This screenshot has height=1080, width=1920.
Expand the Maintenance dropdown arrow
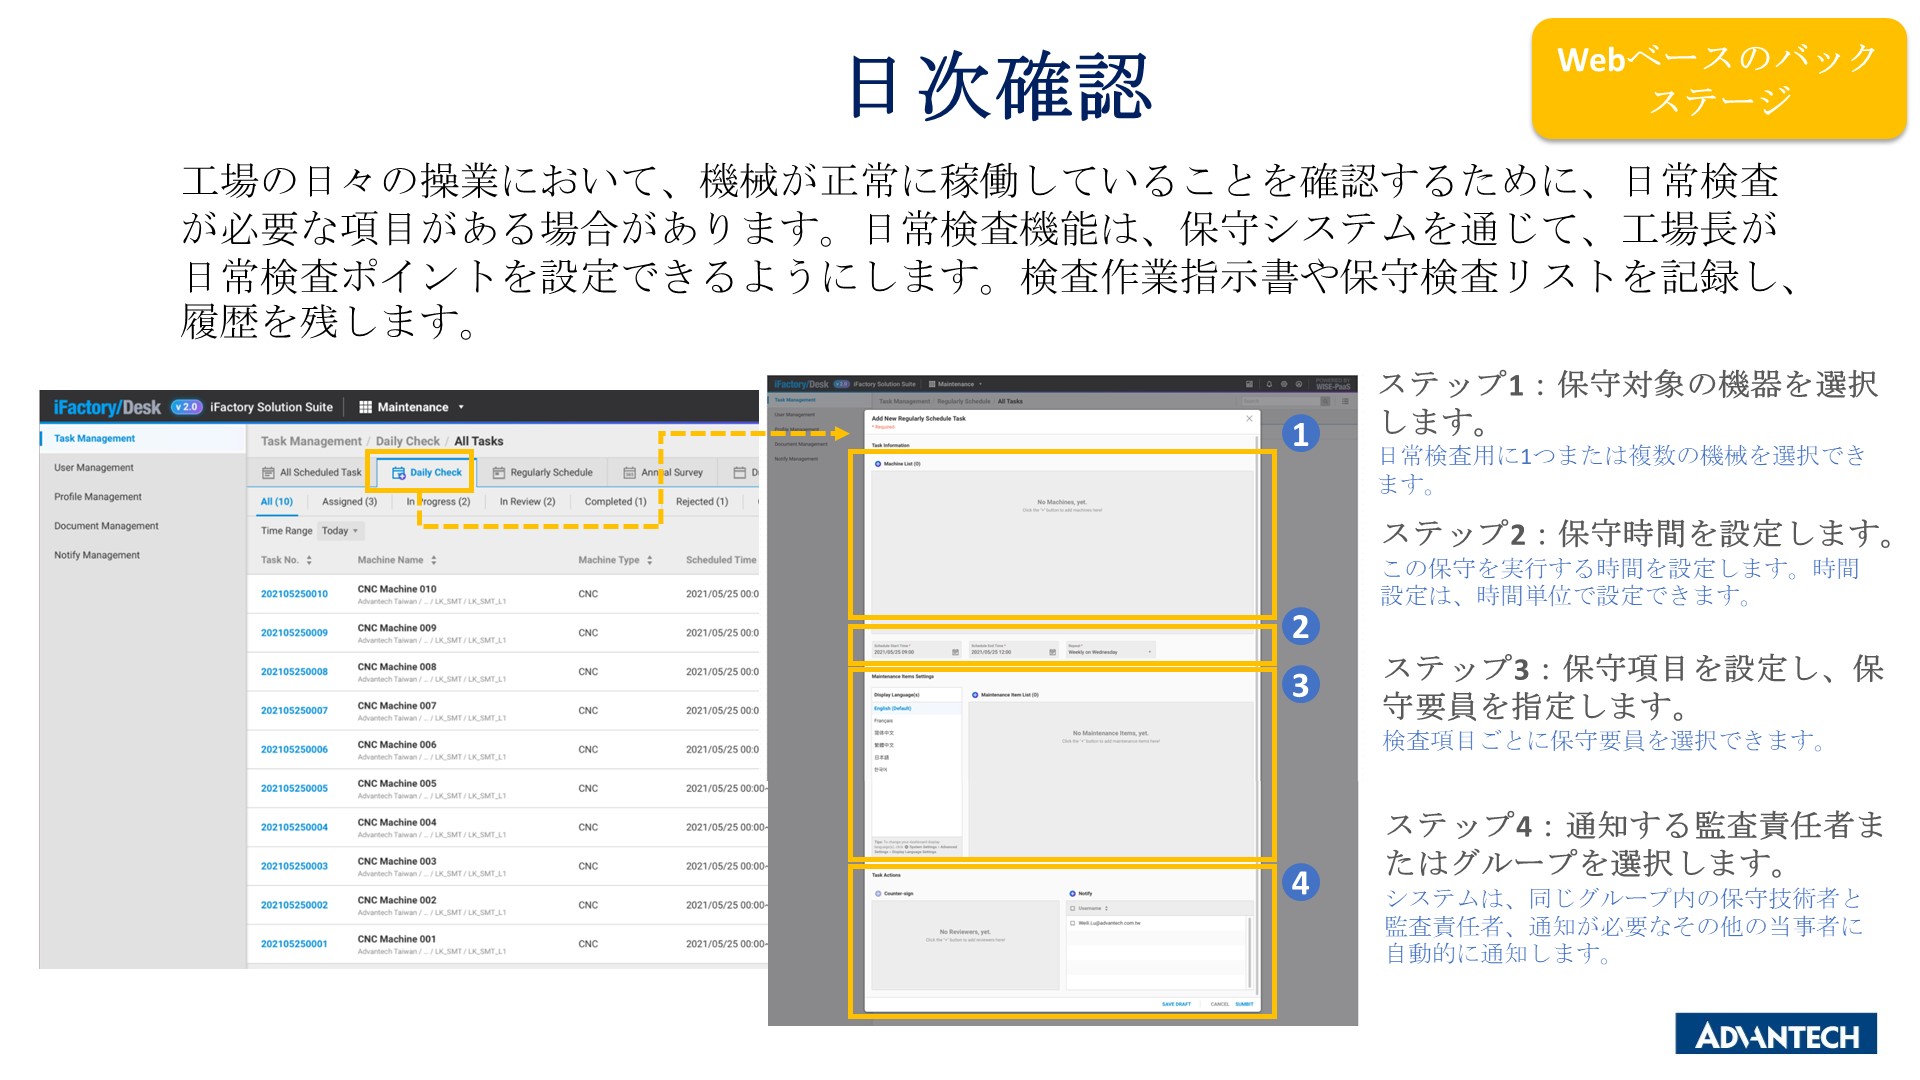[461, 408]
